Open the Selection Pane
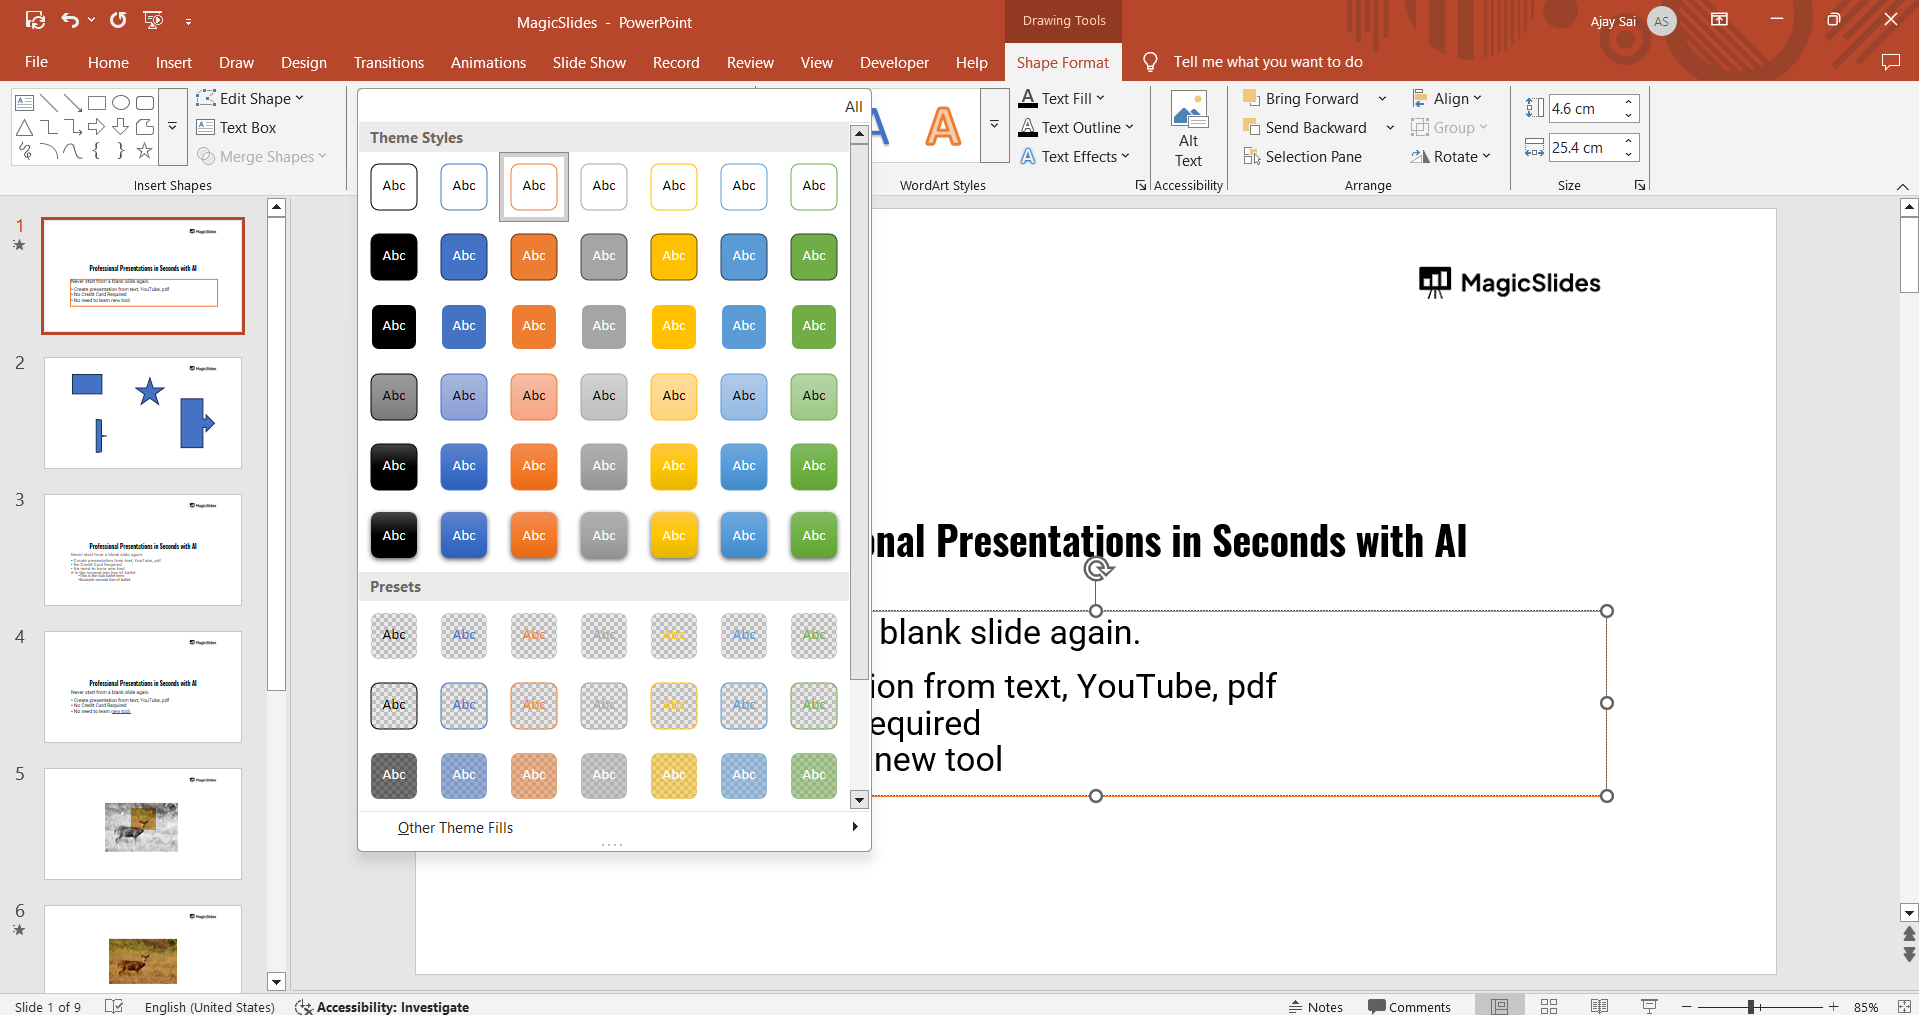This screenshot has height=1015, width=1919. pyautogui.click(x=1302, y=156)
